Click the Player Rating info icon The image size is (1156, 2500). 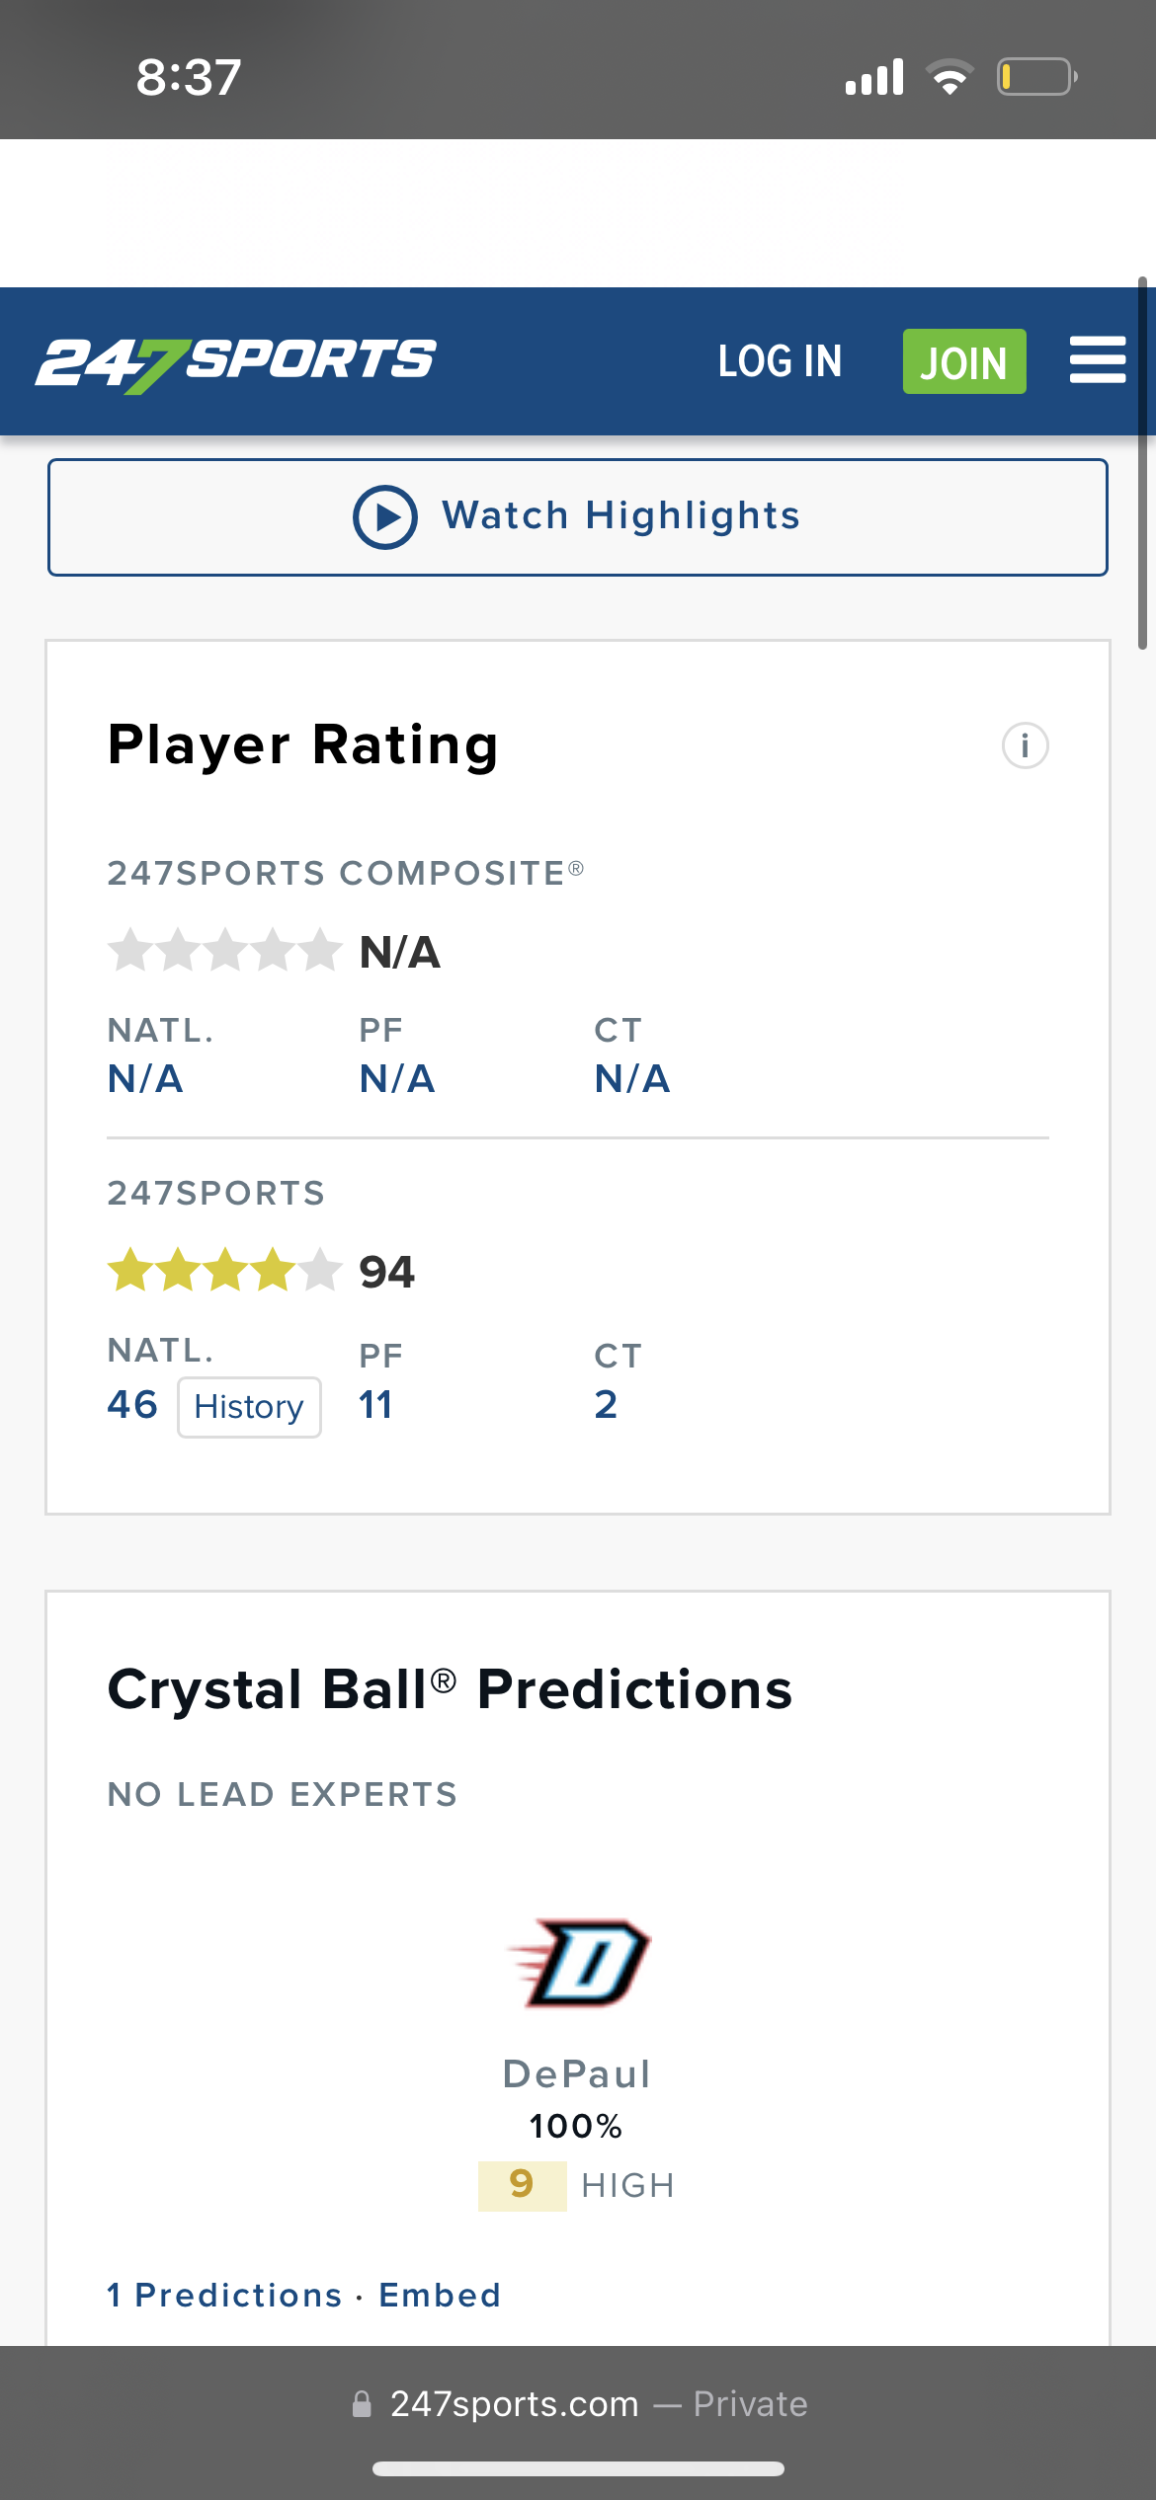[x=1025, y=745]
